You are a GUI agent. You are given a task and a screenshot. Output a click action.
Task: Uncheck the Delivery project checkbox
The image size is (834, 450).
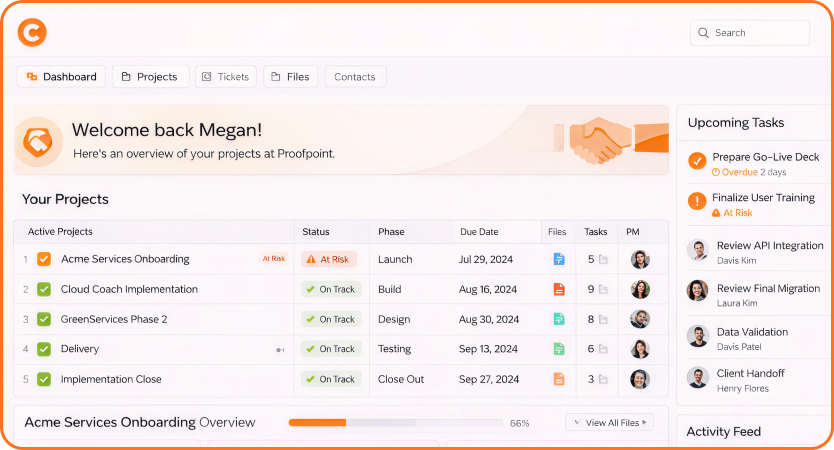click(x=44, y=349)
